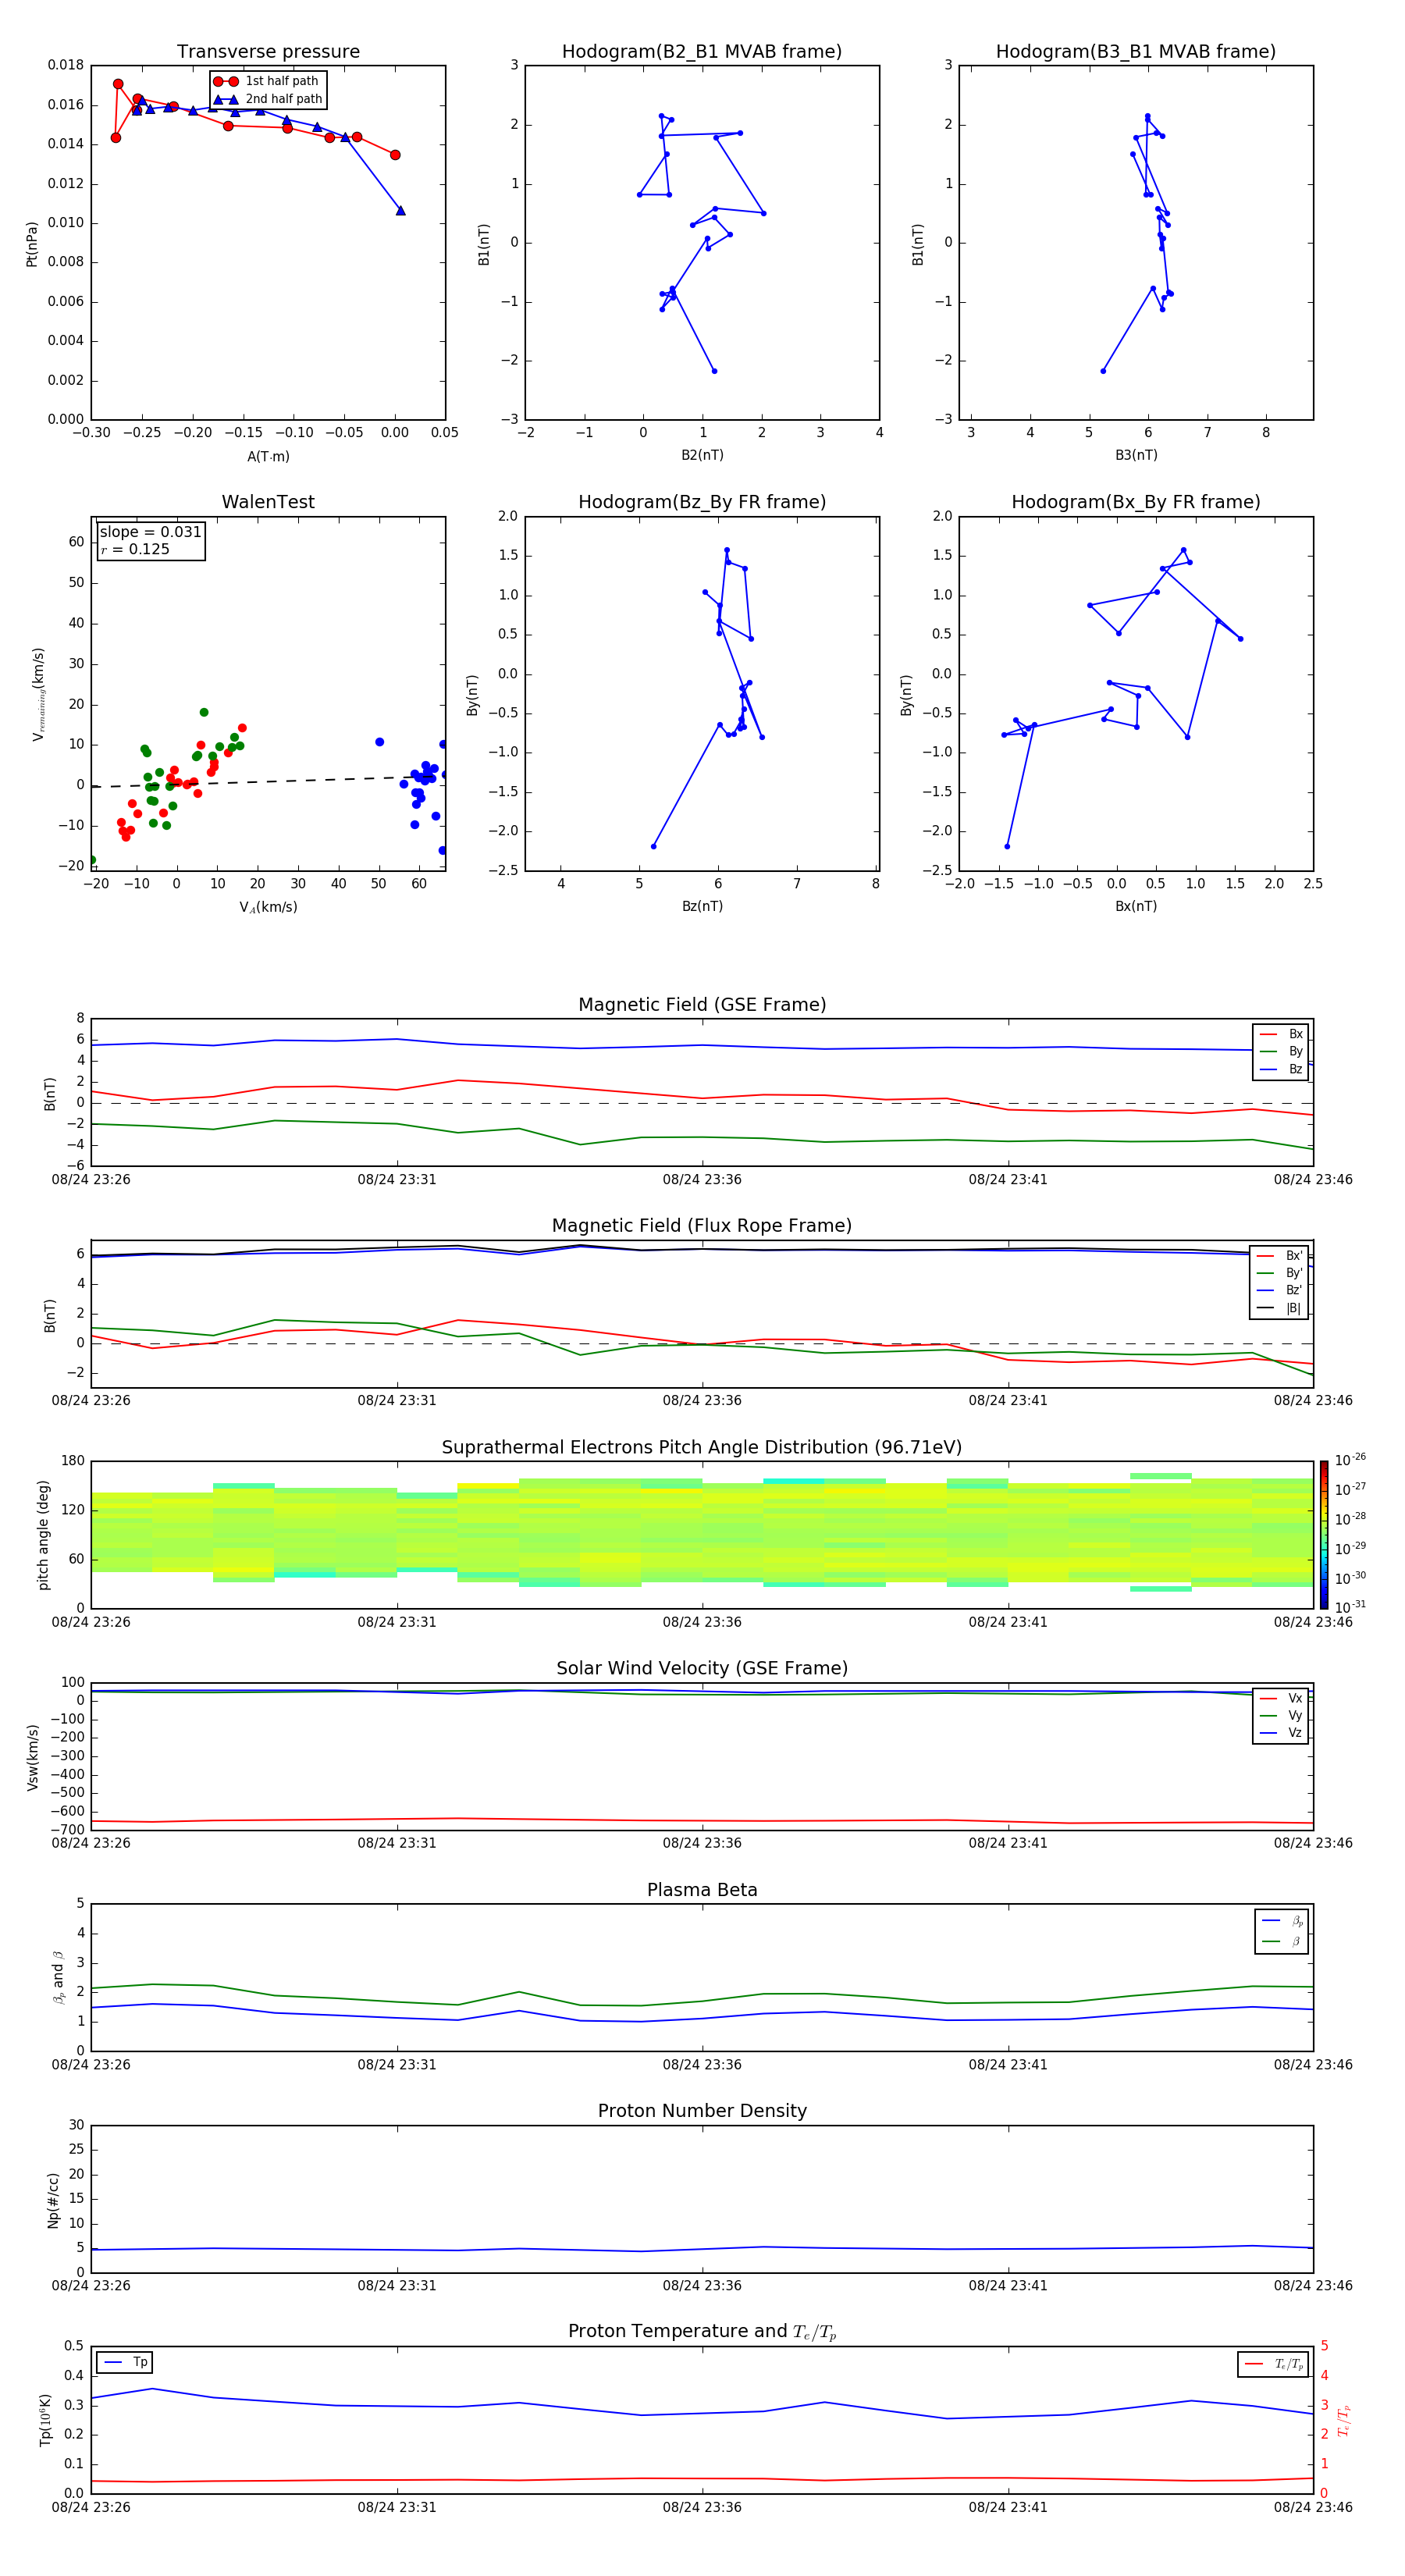Click the Bz legend entry in GSE magnetic field
This screenshot has width=1405, height=2576.
click(x=1281, y=1069)
